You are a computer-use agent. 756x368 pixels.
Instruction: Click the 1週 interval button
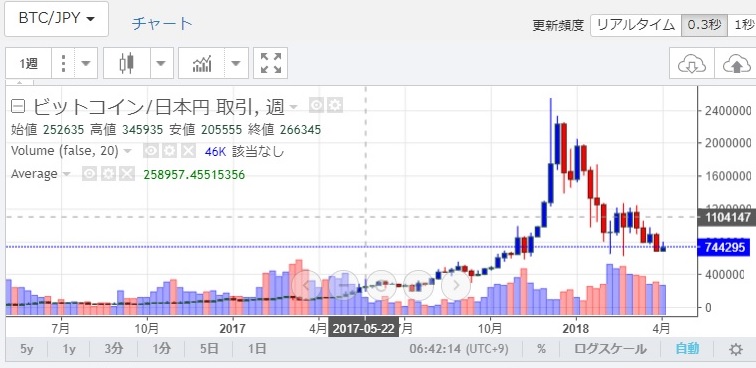coord(28,63)
